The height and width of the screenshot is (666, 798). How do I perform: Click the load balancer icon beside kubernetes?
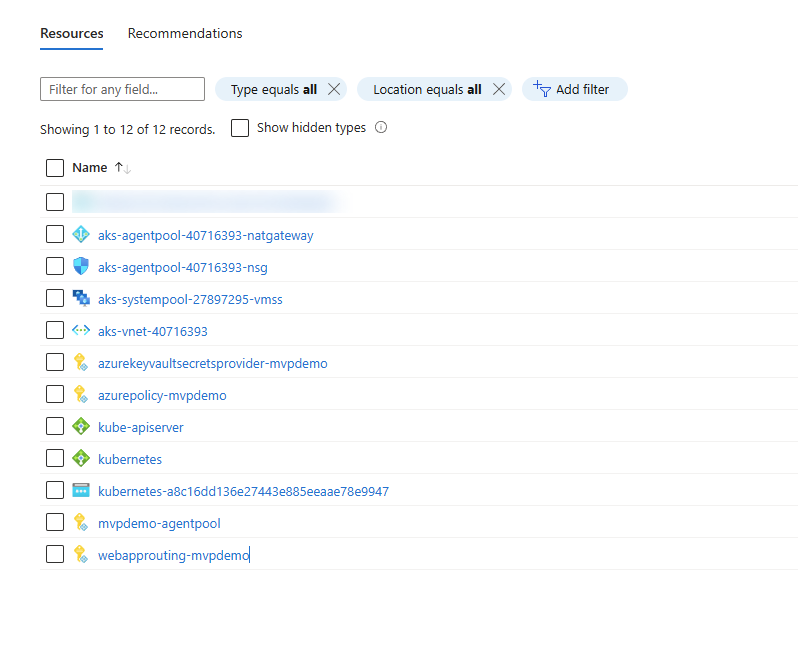(81, 458)
